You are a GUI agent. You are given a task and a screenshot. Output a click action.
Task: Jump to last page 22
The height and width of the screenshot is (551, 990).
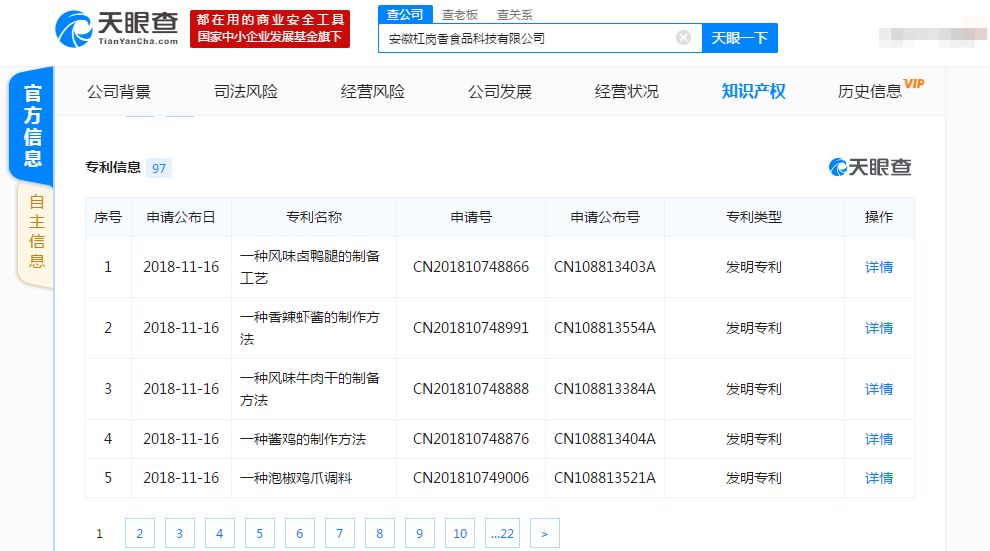click(x=502, y=534)
